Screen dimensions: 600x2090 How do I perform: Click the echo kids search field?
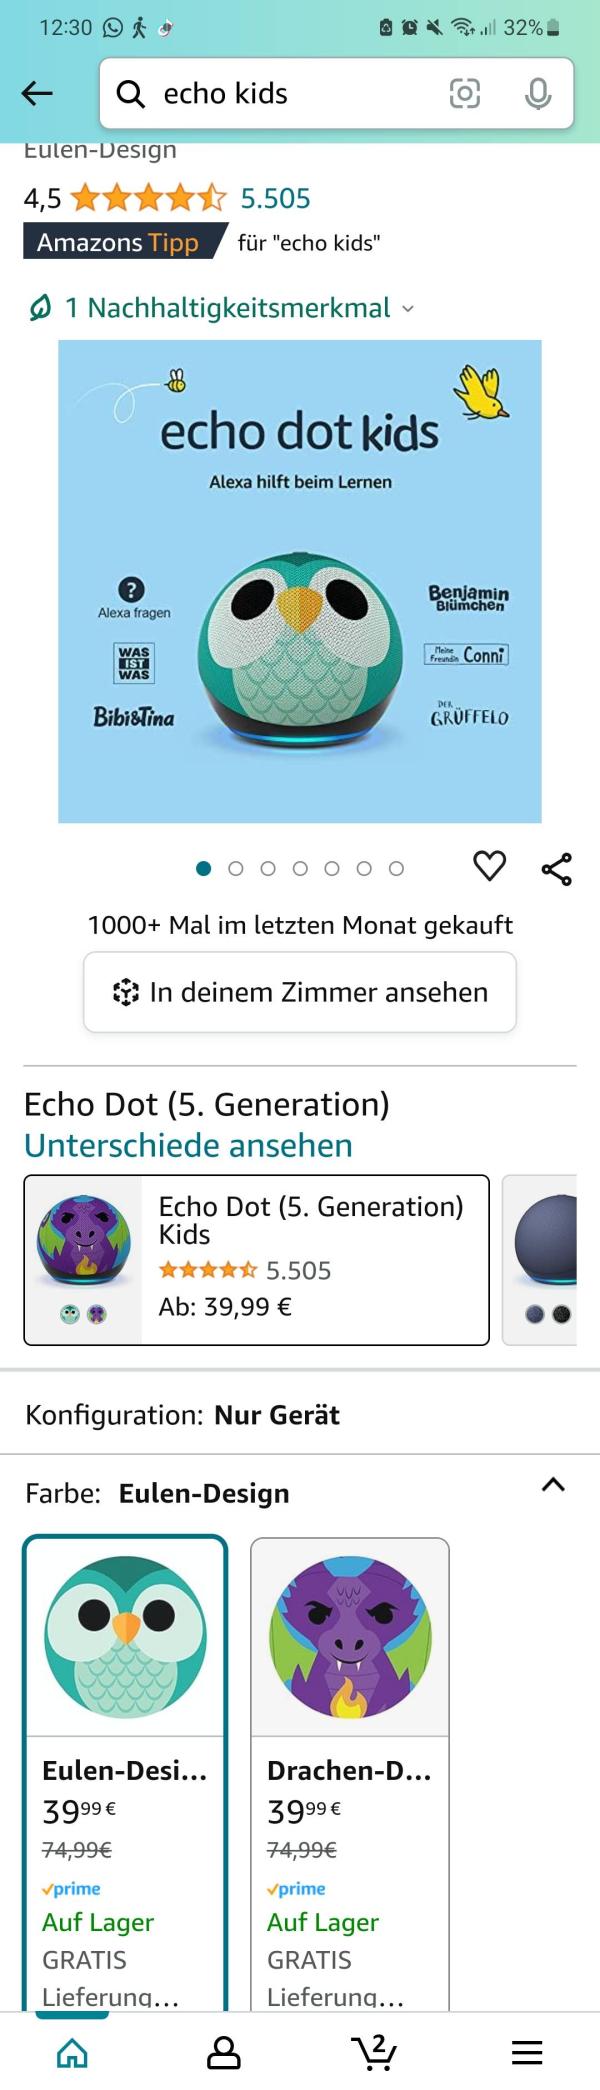[300, 93]
